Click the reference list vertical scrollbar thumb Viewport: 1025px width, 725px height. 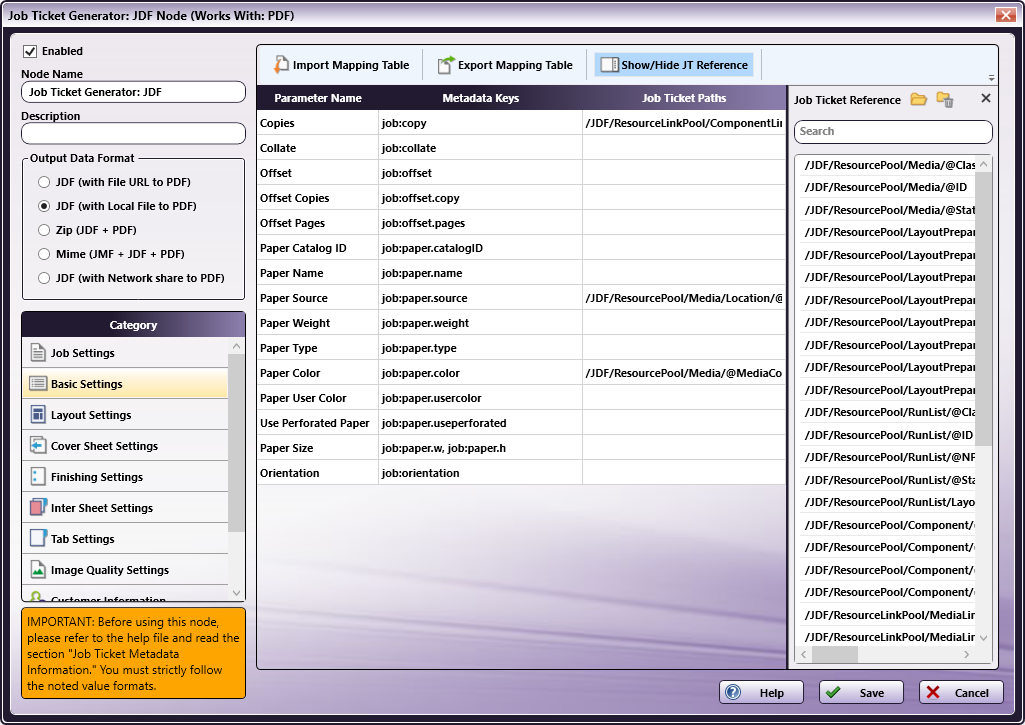983,309
